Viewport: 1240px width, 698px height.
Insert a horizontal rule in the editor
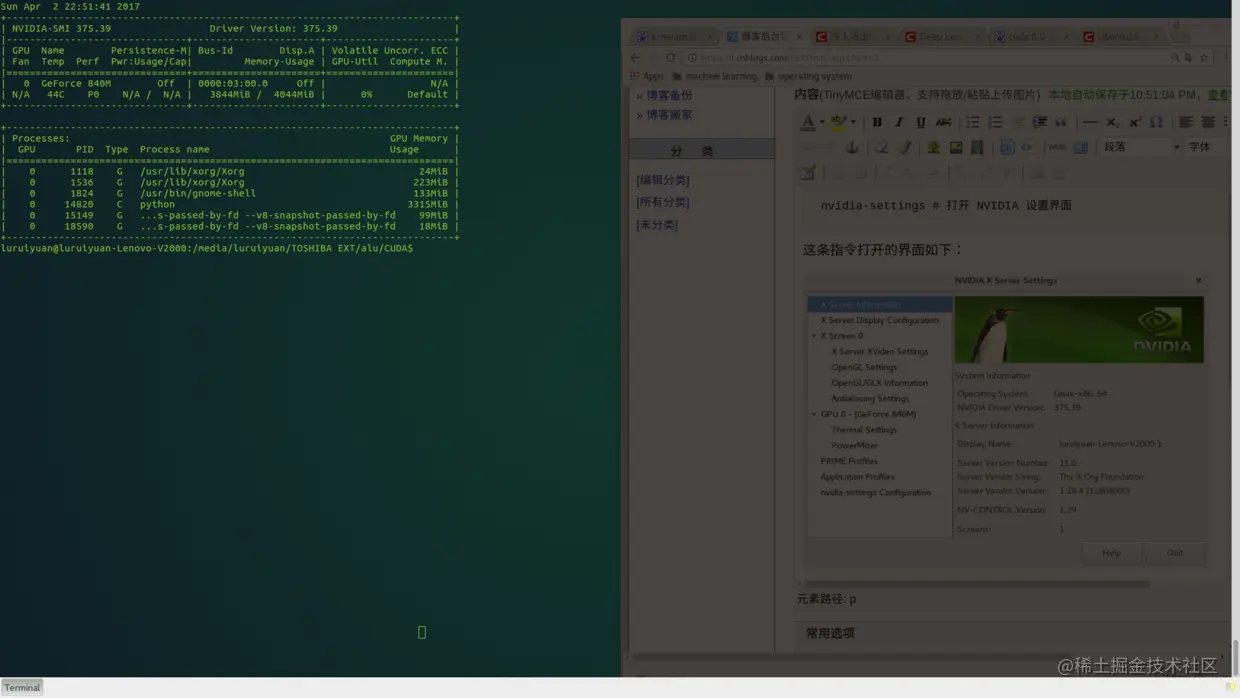[1089, 121]
